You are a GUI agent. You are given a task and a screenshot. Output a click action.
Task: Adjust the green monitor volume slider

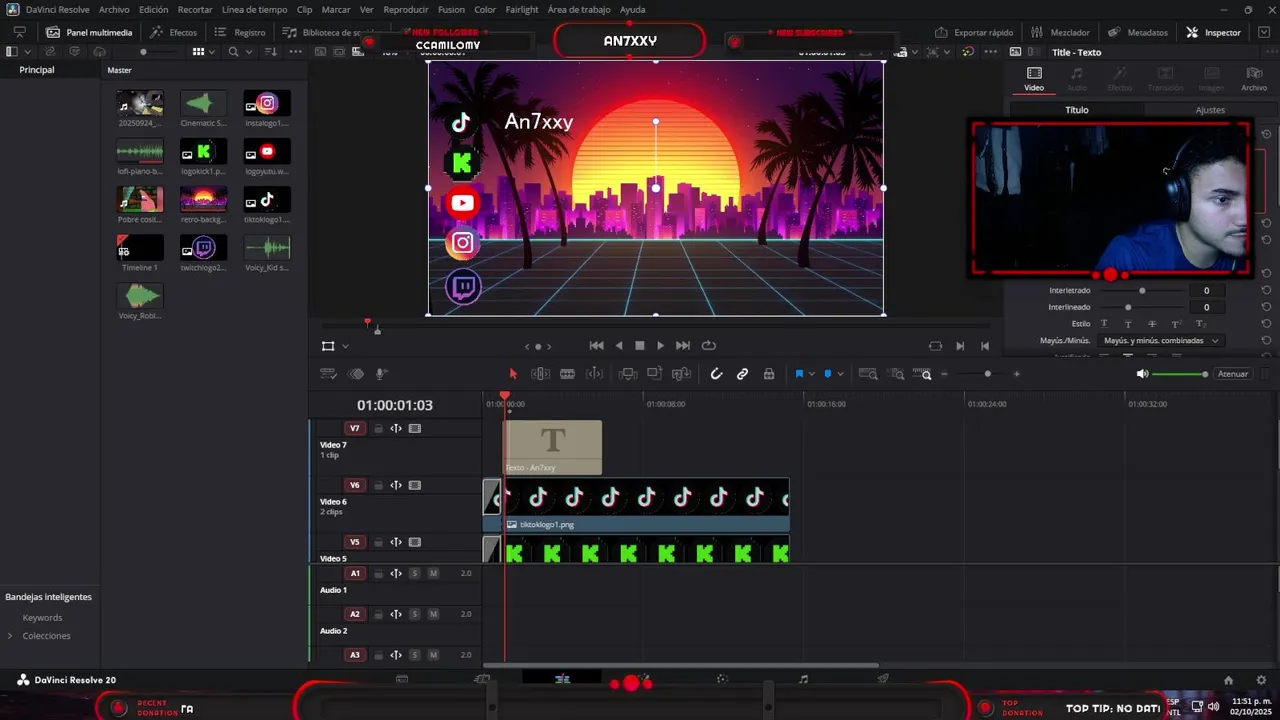tap(1180, 374)
